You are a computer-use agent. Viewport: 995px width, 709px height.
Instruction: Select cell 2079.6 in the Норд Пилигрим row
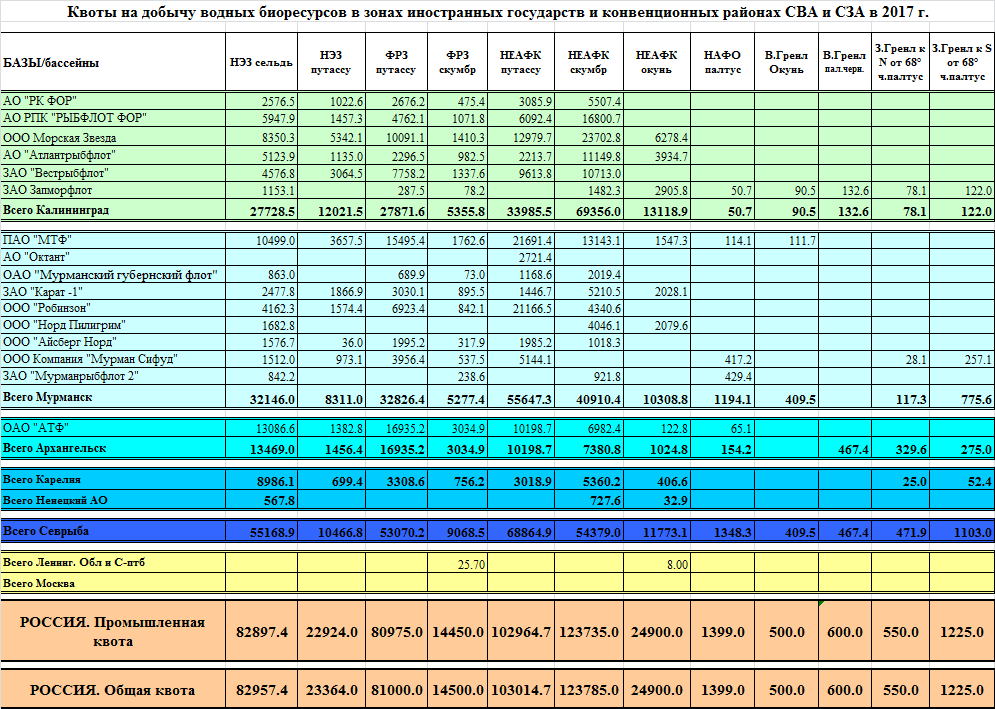tap(657, 325)
